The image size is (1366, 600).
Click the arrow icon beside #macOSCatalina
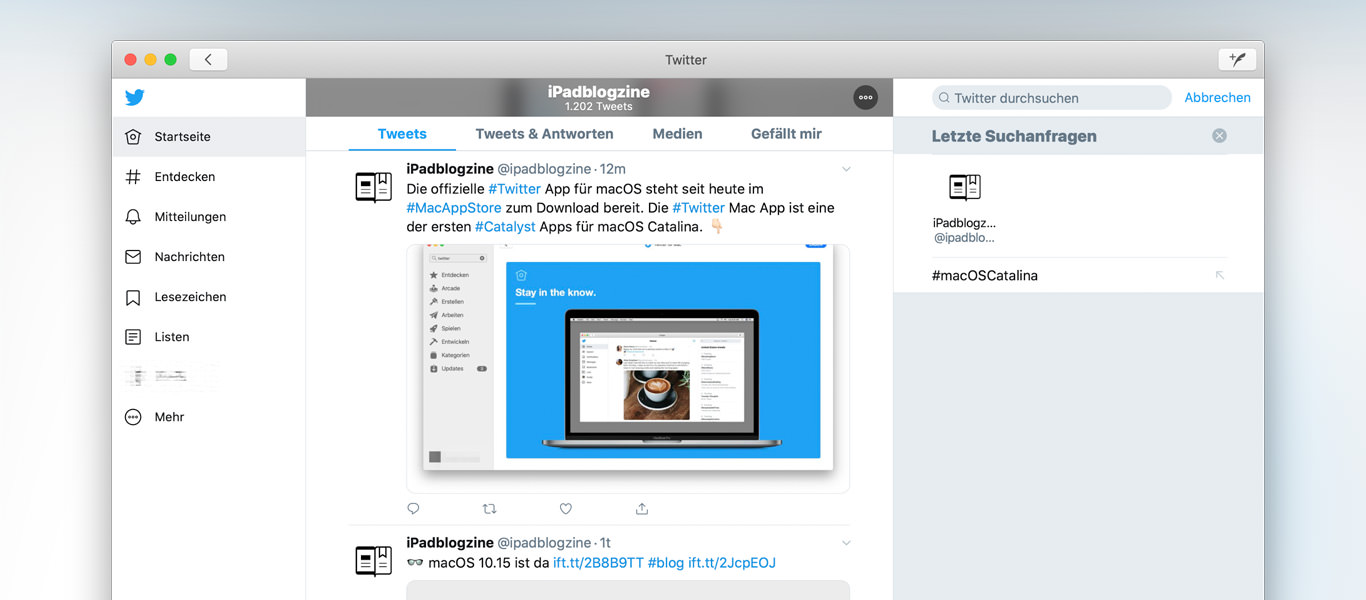1219,275
